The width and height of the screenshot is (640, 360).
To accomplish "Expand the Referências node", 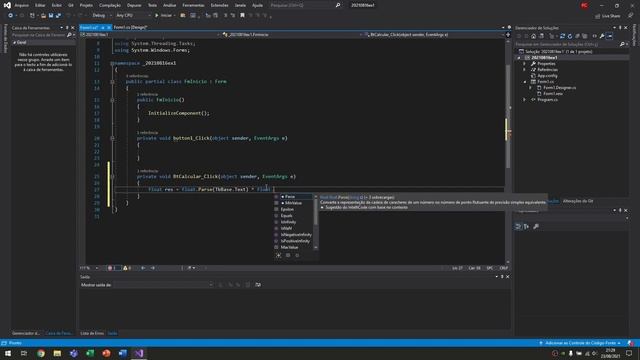I will (524, 70).
